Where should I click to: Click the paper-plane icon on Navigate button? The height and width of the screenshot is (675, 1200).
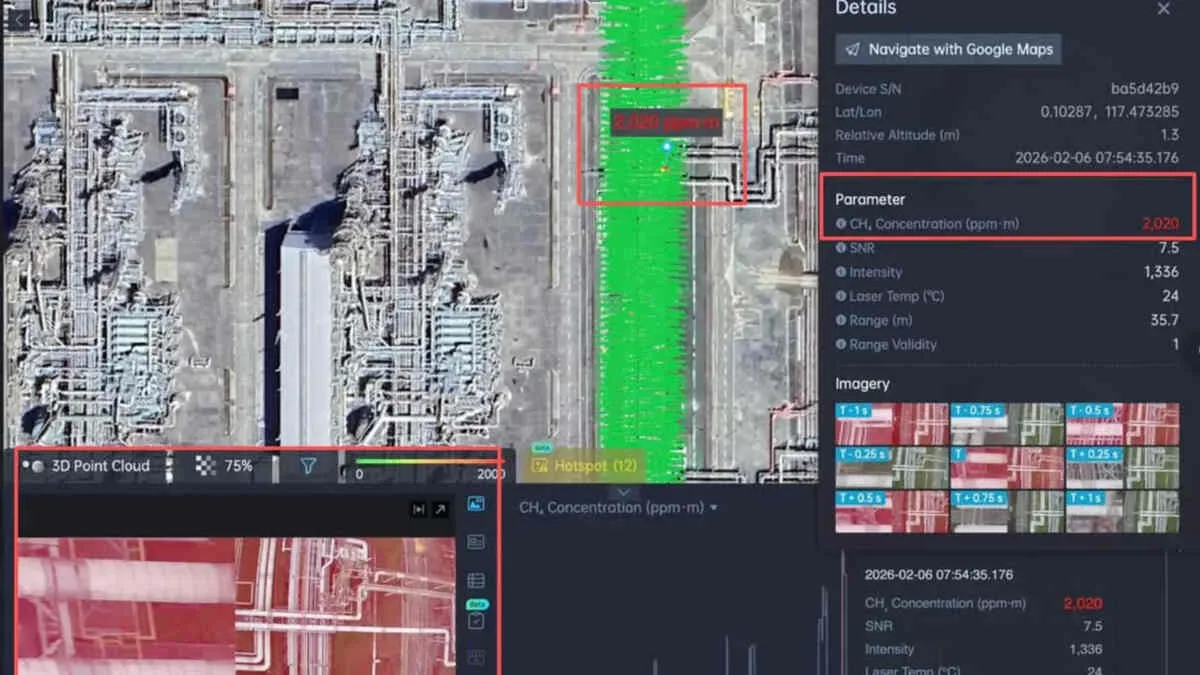coord(852,49)
